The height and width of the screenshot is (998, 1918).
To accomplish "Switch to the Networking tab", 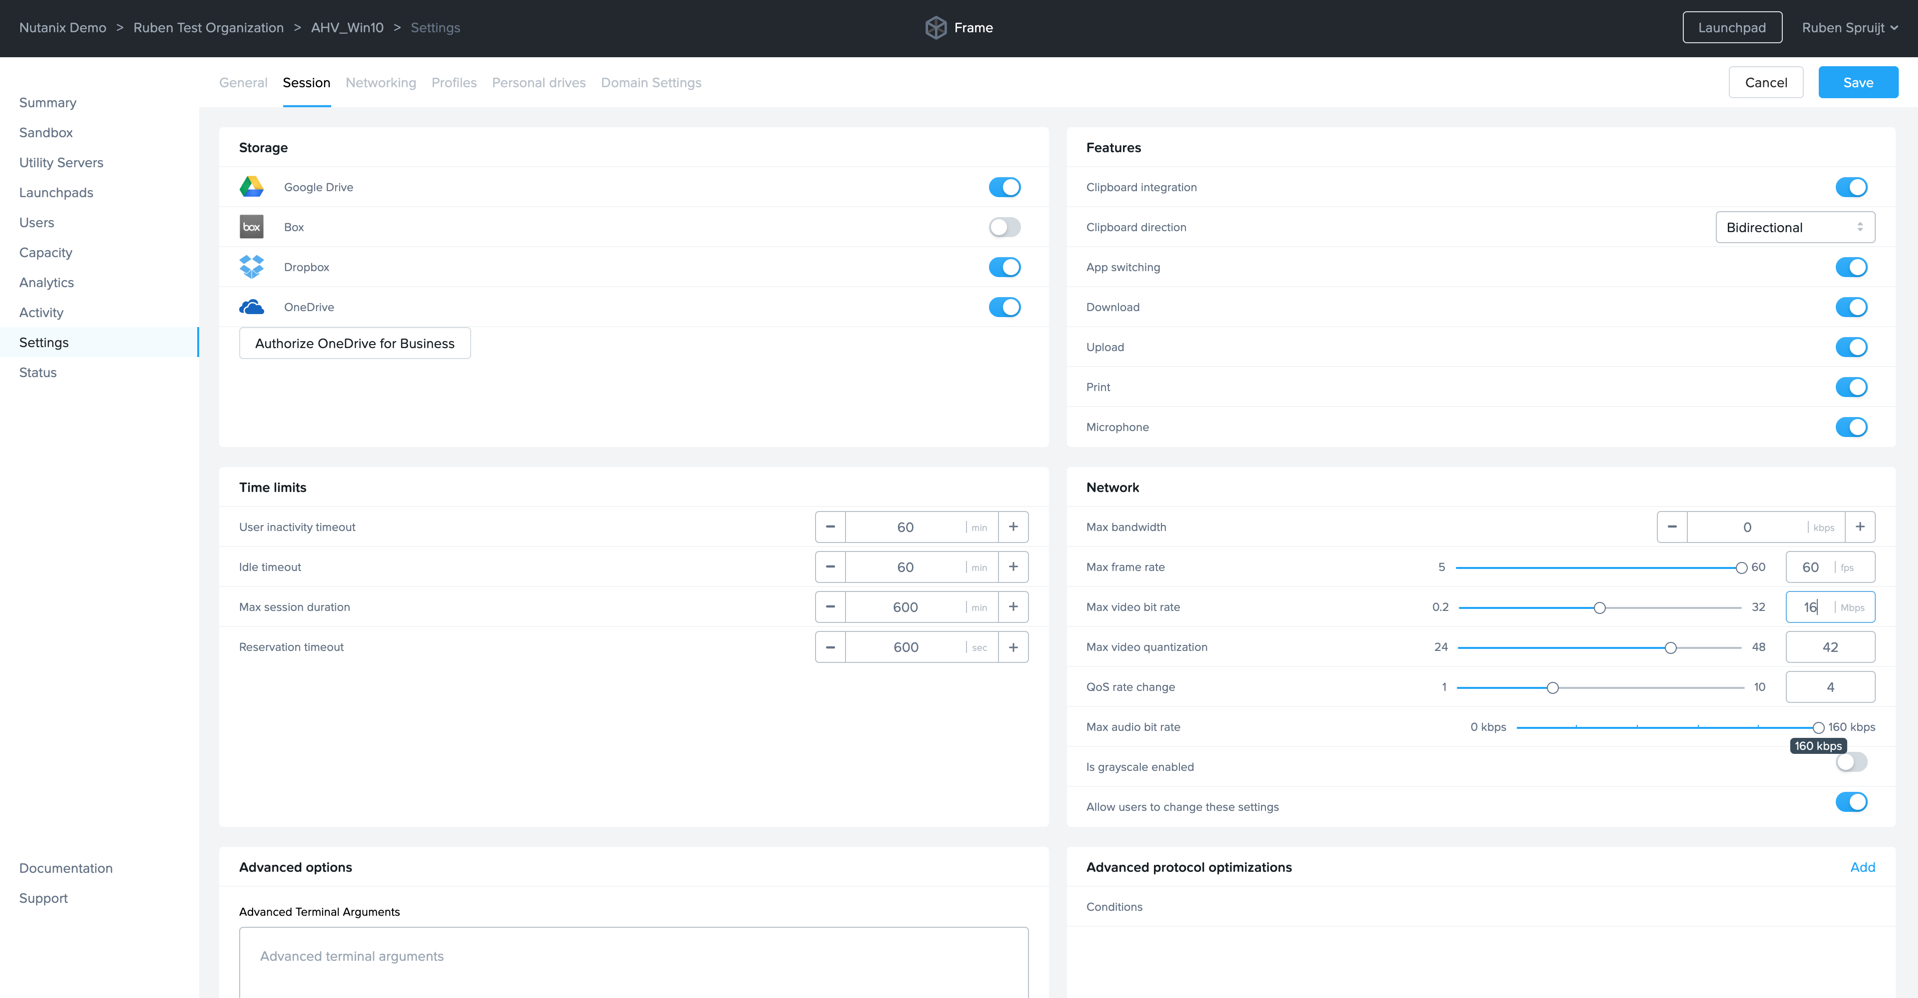I will coord(380,83).
